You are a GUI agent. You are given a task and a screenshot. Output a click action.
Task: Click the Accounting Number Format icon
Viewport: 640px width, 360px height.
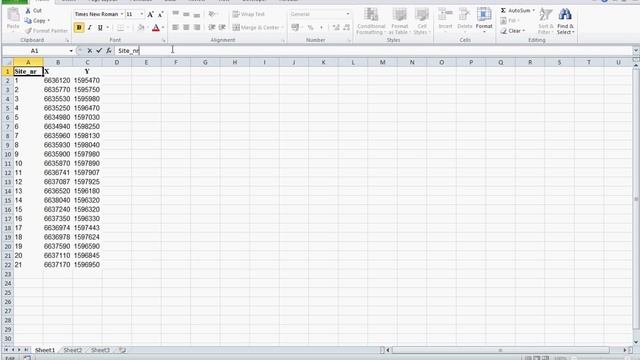(295, 28)
